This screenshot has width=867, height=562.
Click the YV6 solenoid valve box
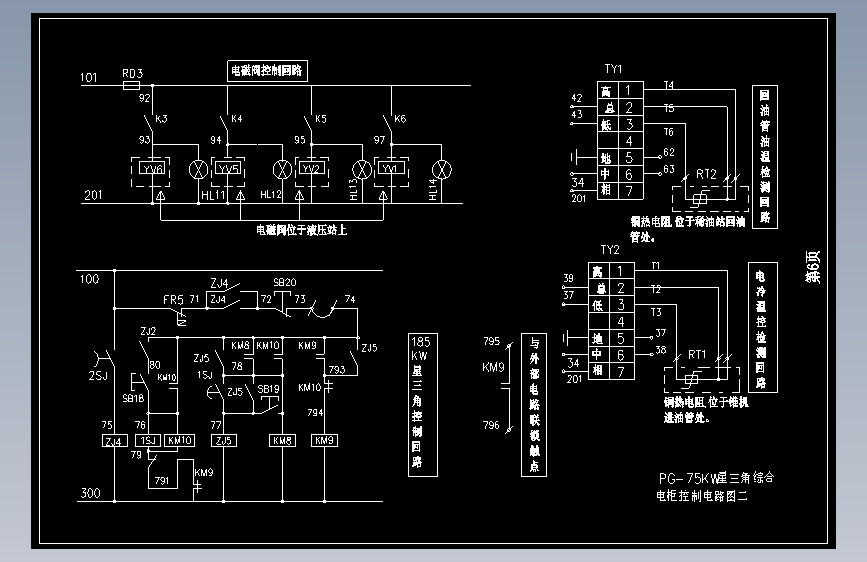[x=151, y=168]
